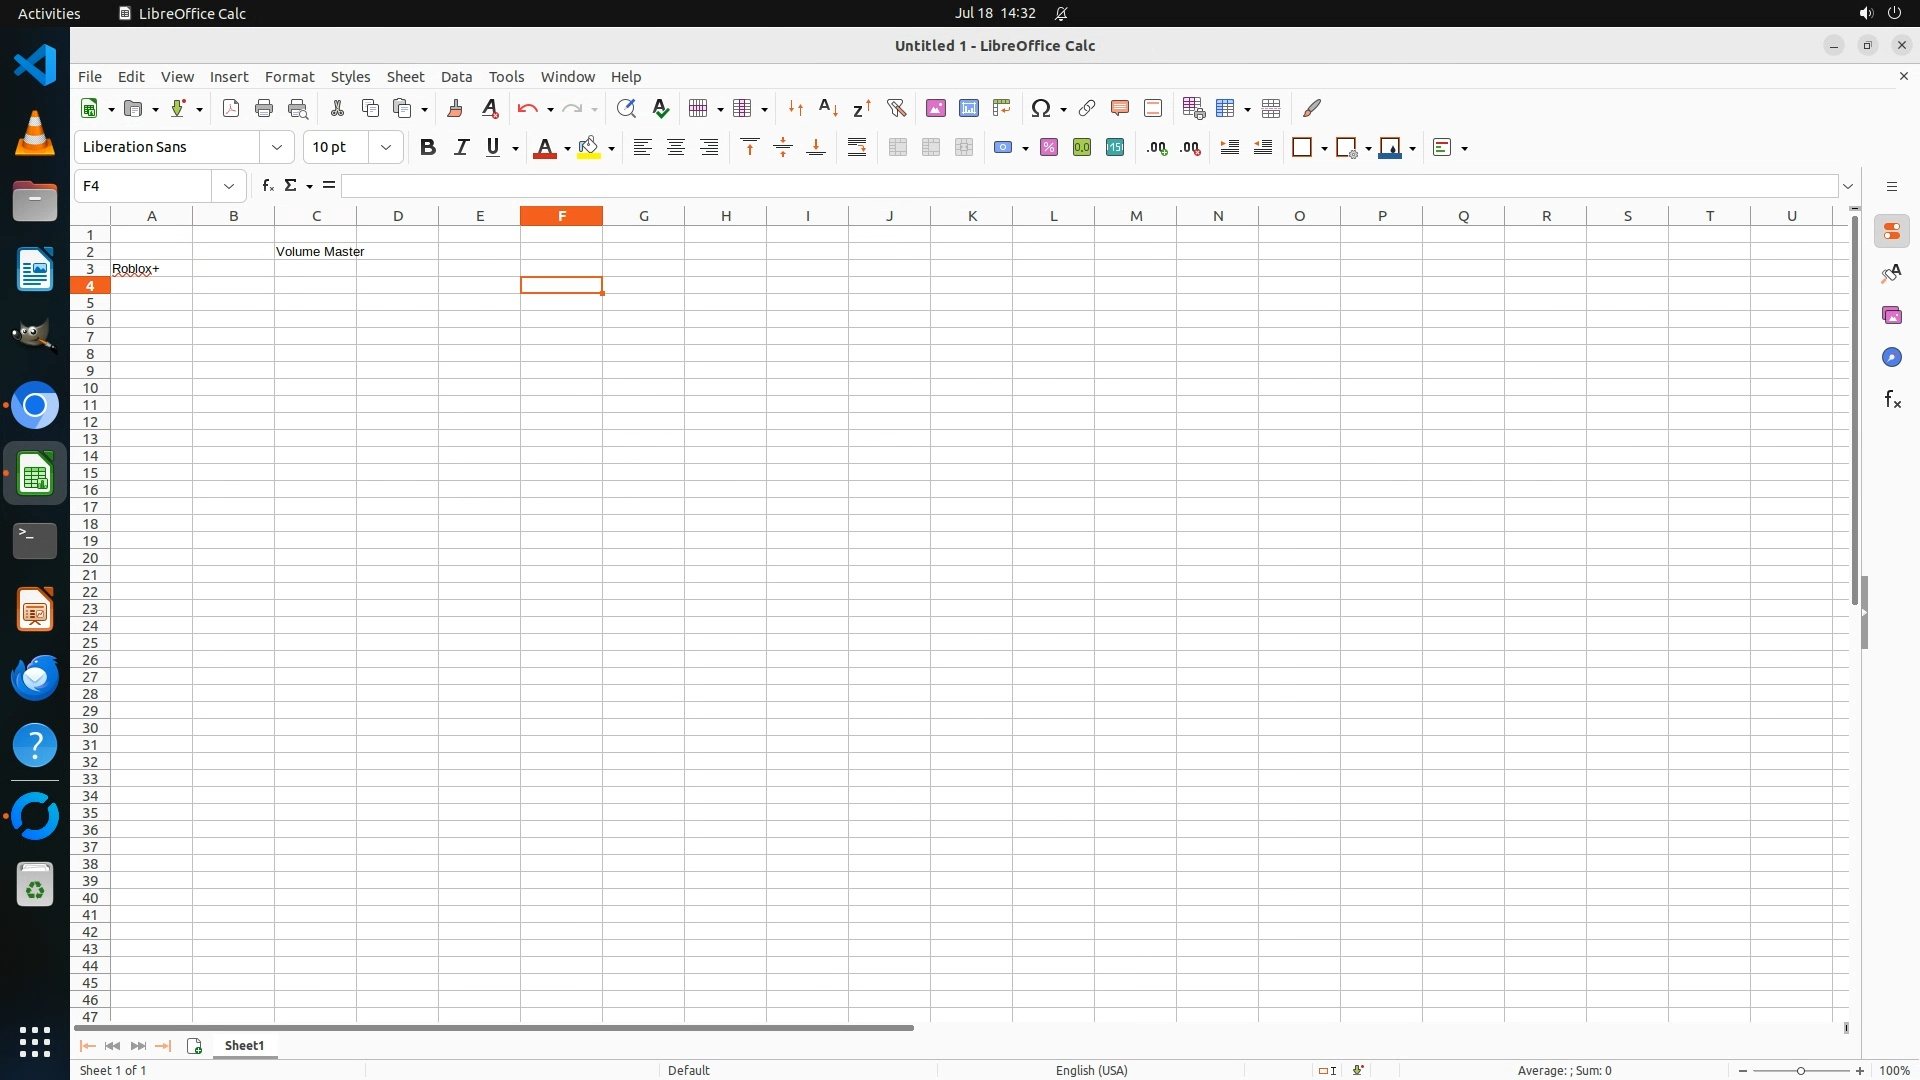Toggle Wrap Text for the cell
This screenshot has width=1920, height=1080.
857,148
